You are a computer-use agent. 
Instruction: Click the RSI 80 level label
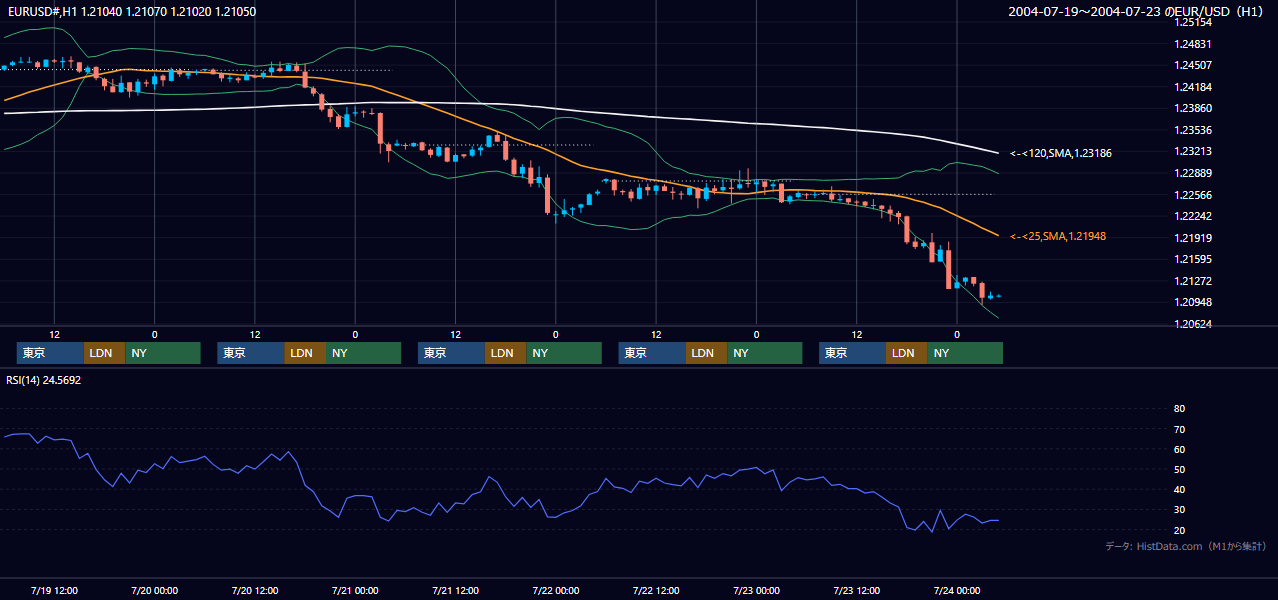point(1179,409)
